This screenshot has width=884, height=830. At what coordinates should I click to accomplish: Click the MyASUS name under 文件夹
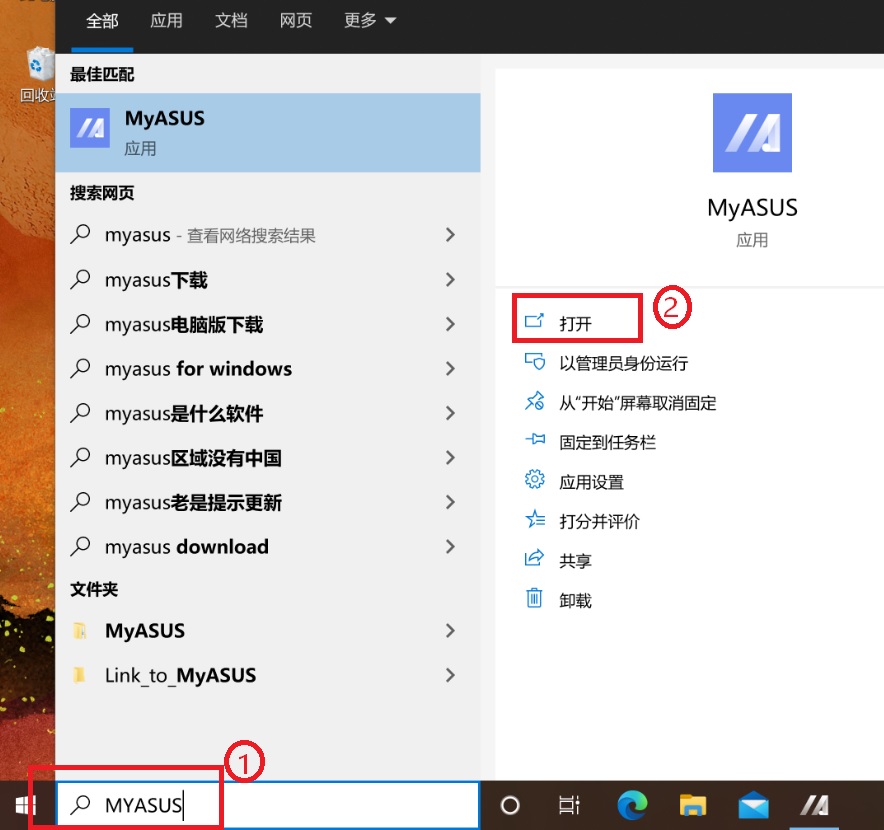point(145,630)
